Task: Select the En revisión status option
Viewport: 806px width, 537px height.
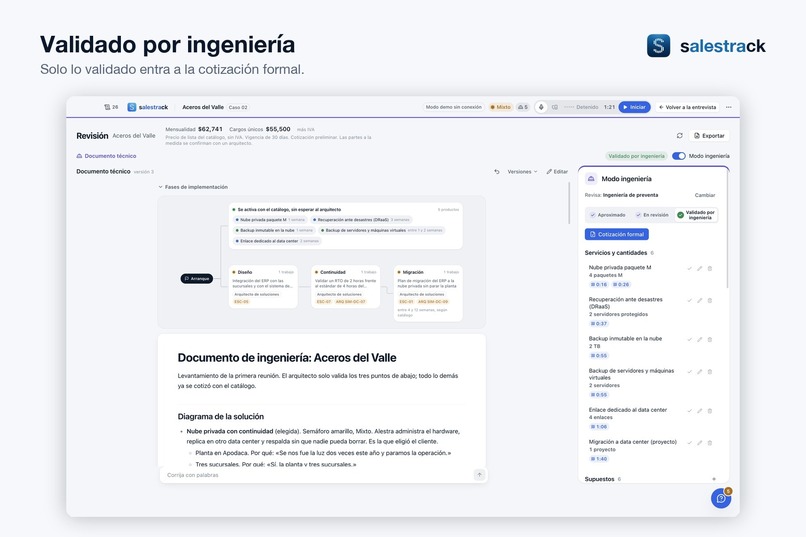Action: (652, 215)
